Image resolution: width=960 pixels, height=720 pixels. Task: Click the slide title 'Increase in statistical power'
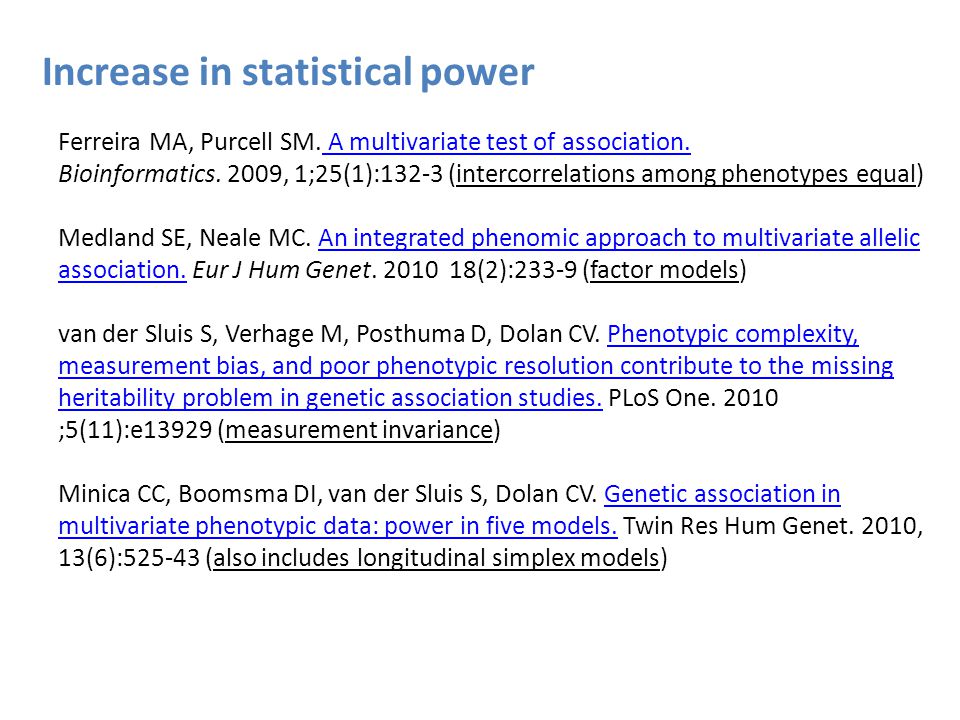[x=288, y=73]
